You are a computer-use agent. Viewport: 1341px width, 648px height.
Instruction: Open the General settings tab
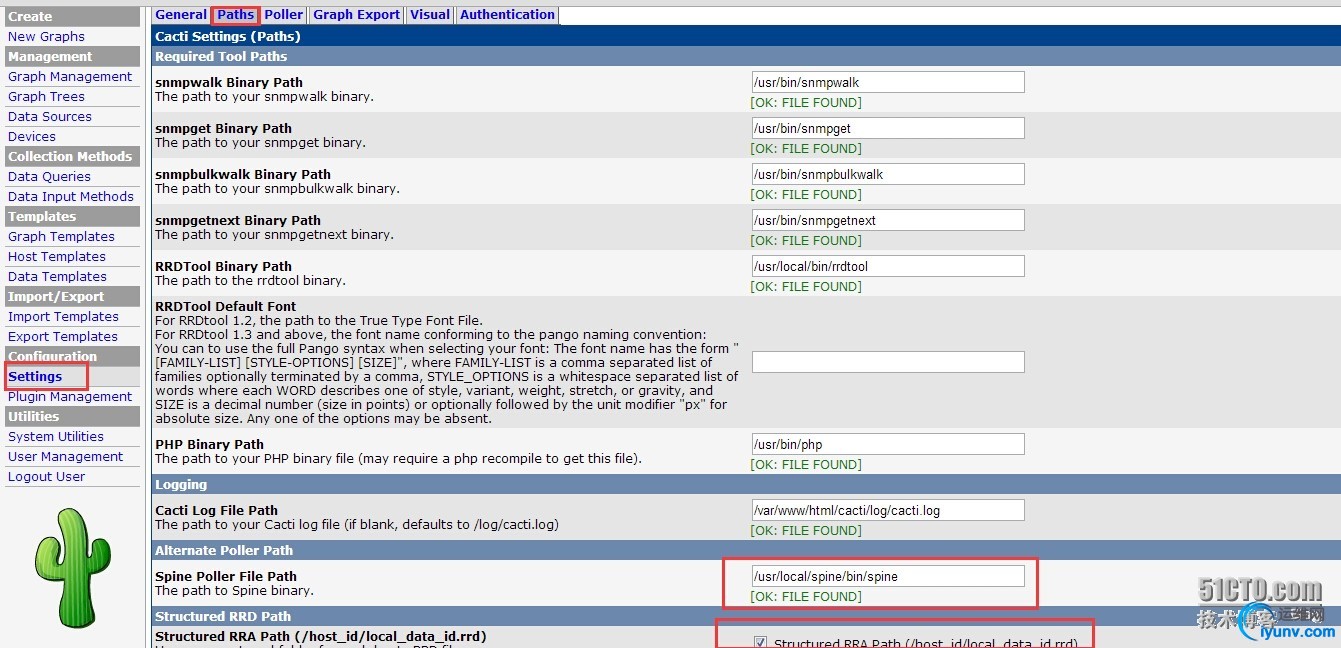[181, 15]
